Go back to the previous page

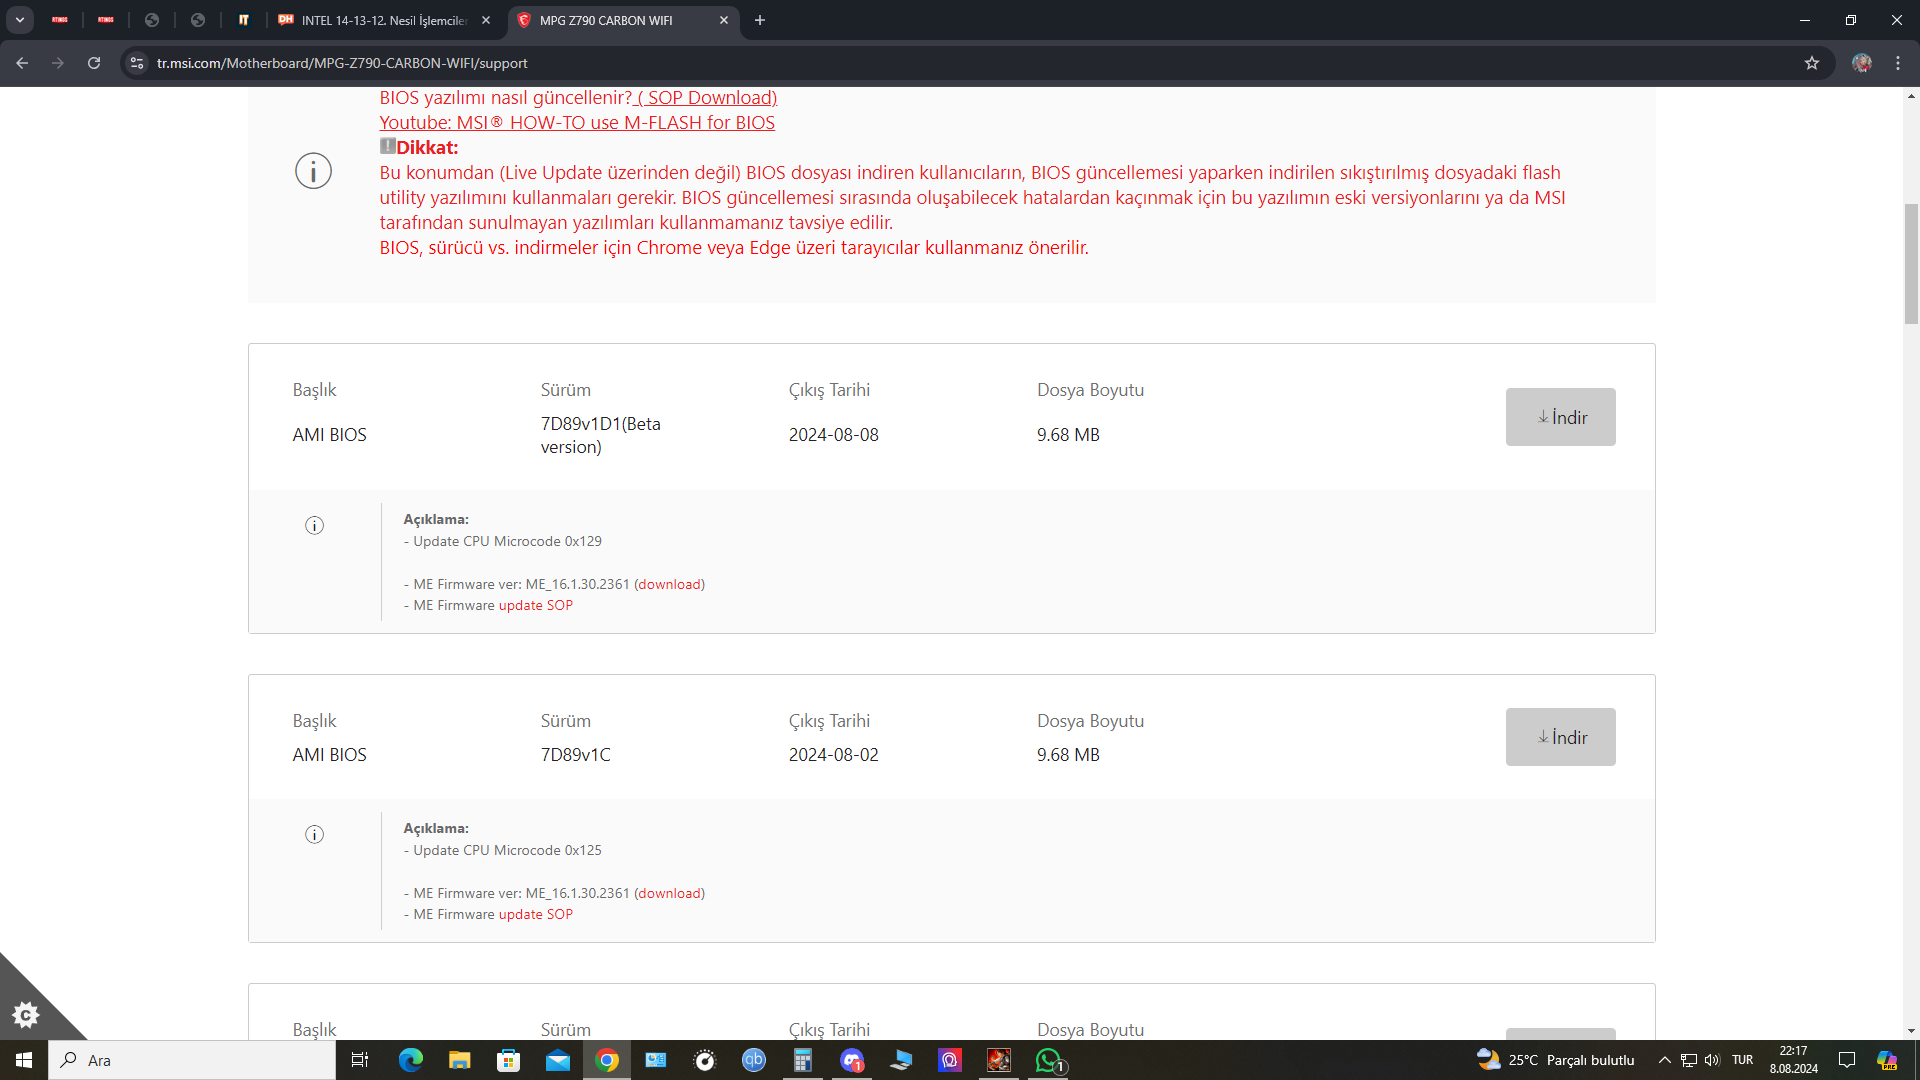pyautogui.click(x=22, y=63)
